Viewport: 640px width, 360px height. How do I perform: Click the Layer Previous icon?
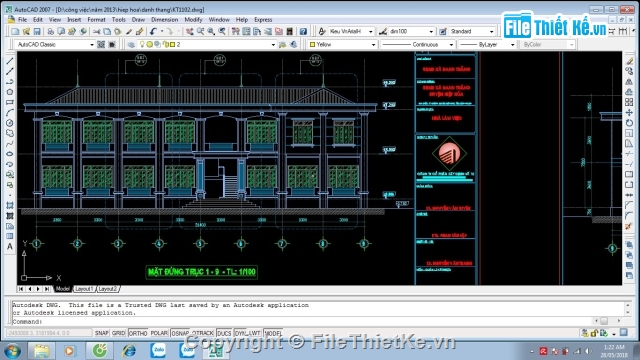click(293, 44)
